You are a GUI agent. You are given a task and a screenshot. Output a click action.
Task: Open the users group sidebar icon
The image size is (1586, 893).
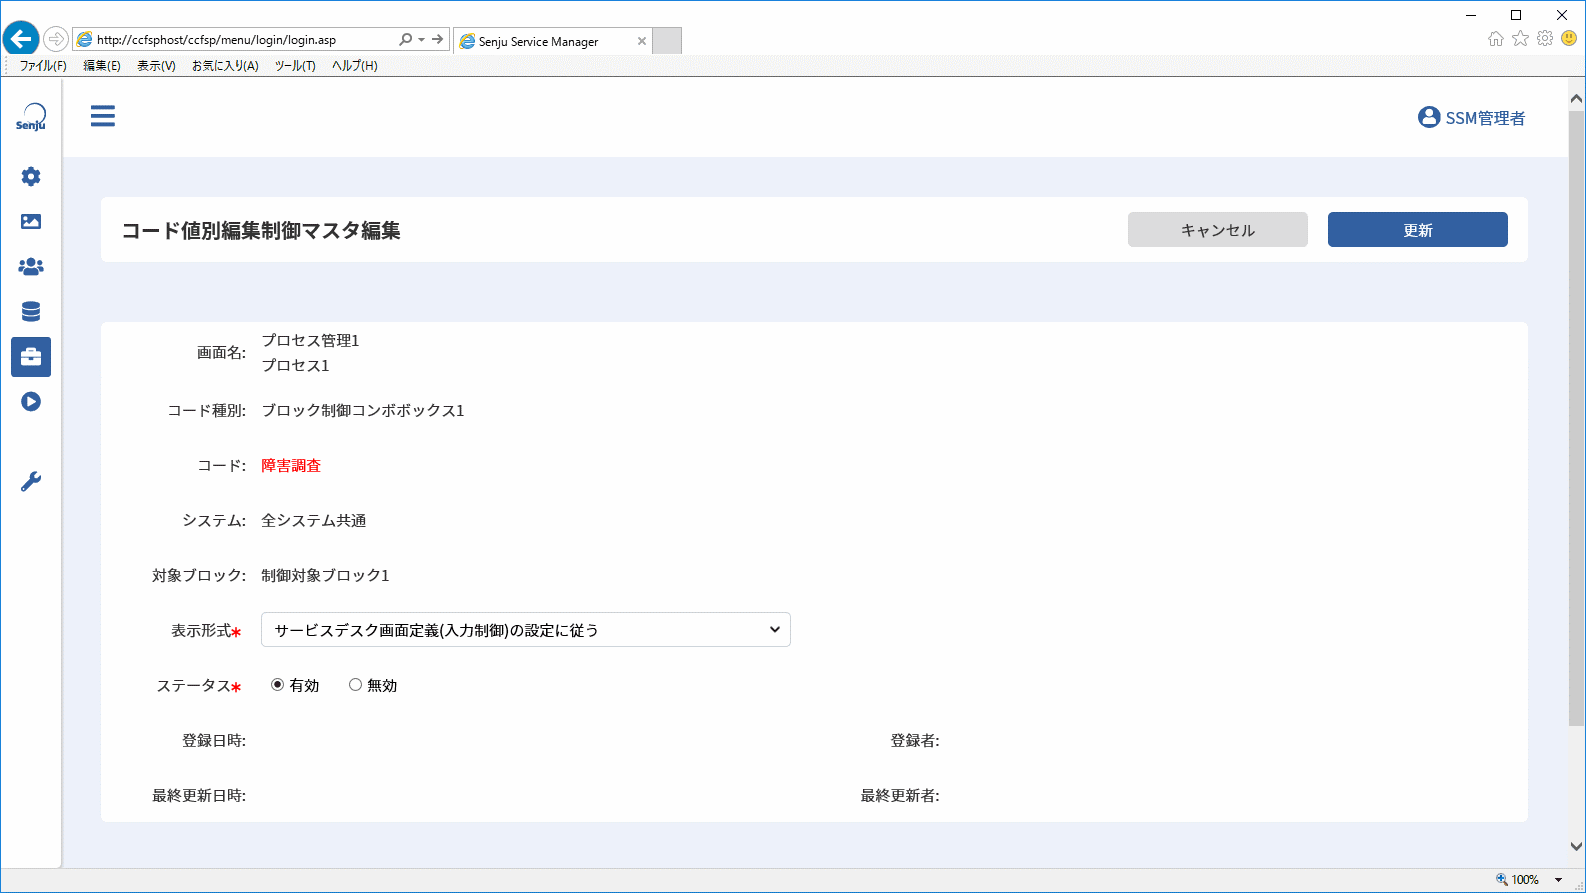(31, 266)
